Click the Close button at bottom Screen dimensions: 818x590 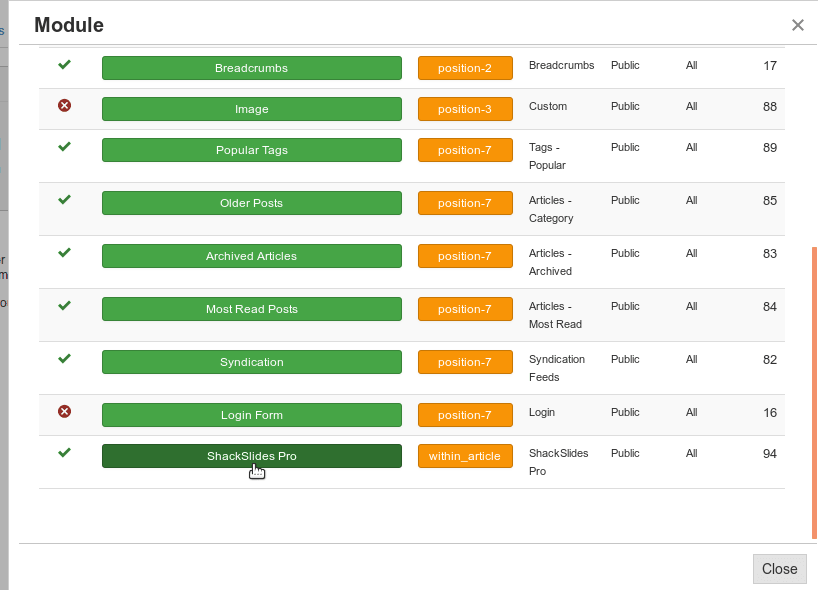click(779, 569)
